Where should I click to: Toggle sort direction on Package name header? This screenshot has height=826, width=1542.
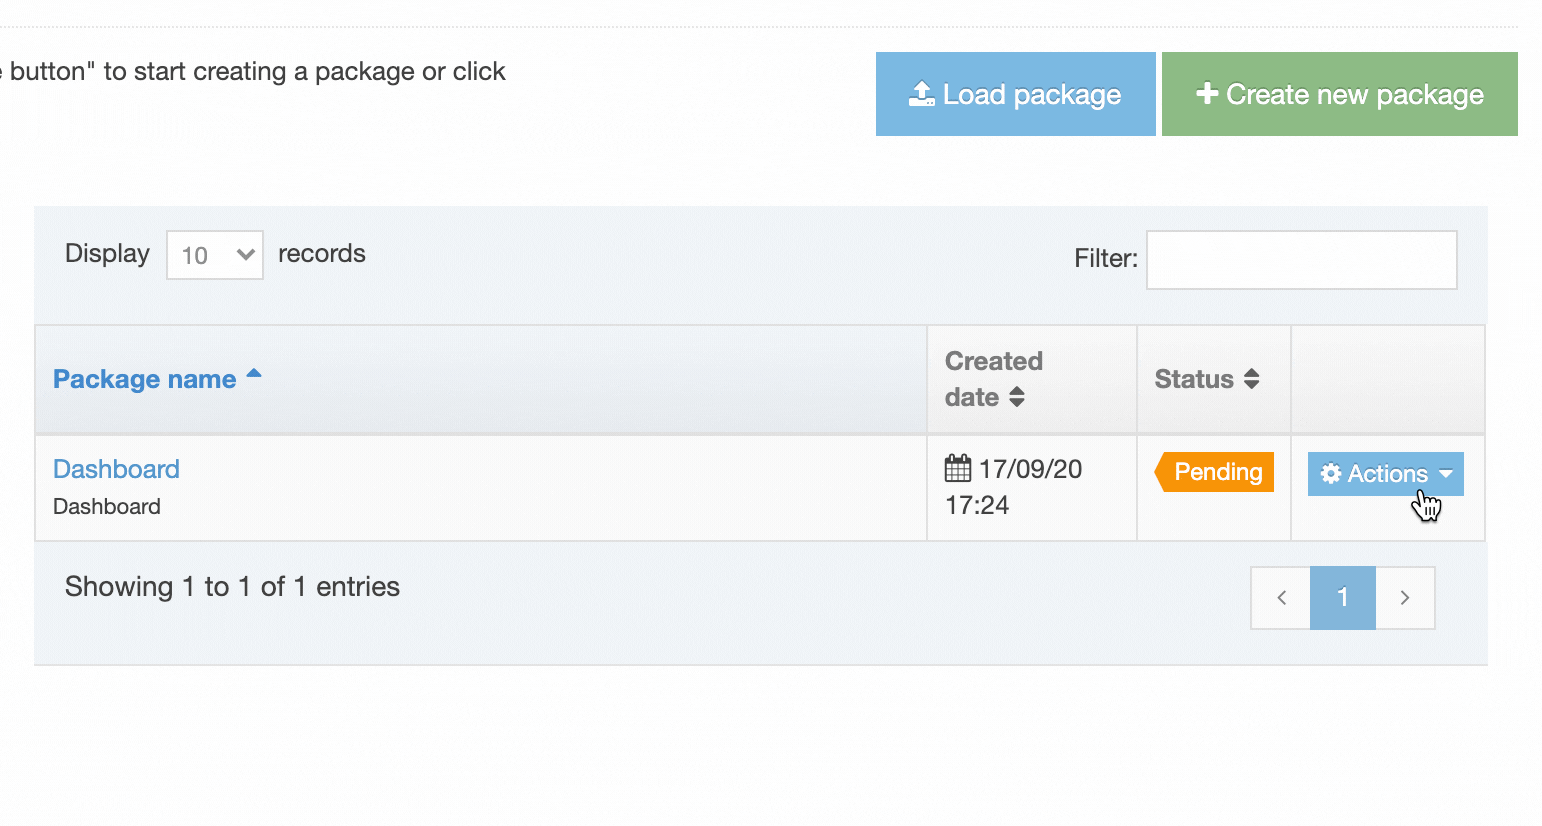[x=144, y=379]
